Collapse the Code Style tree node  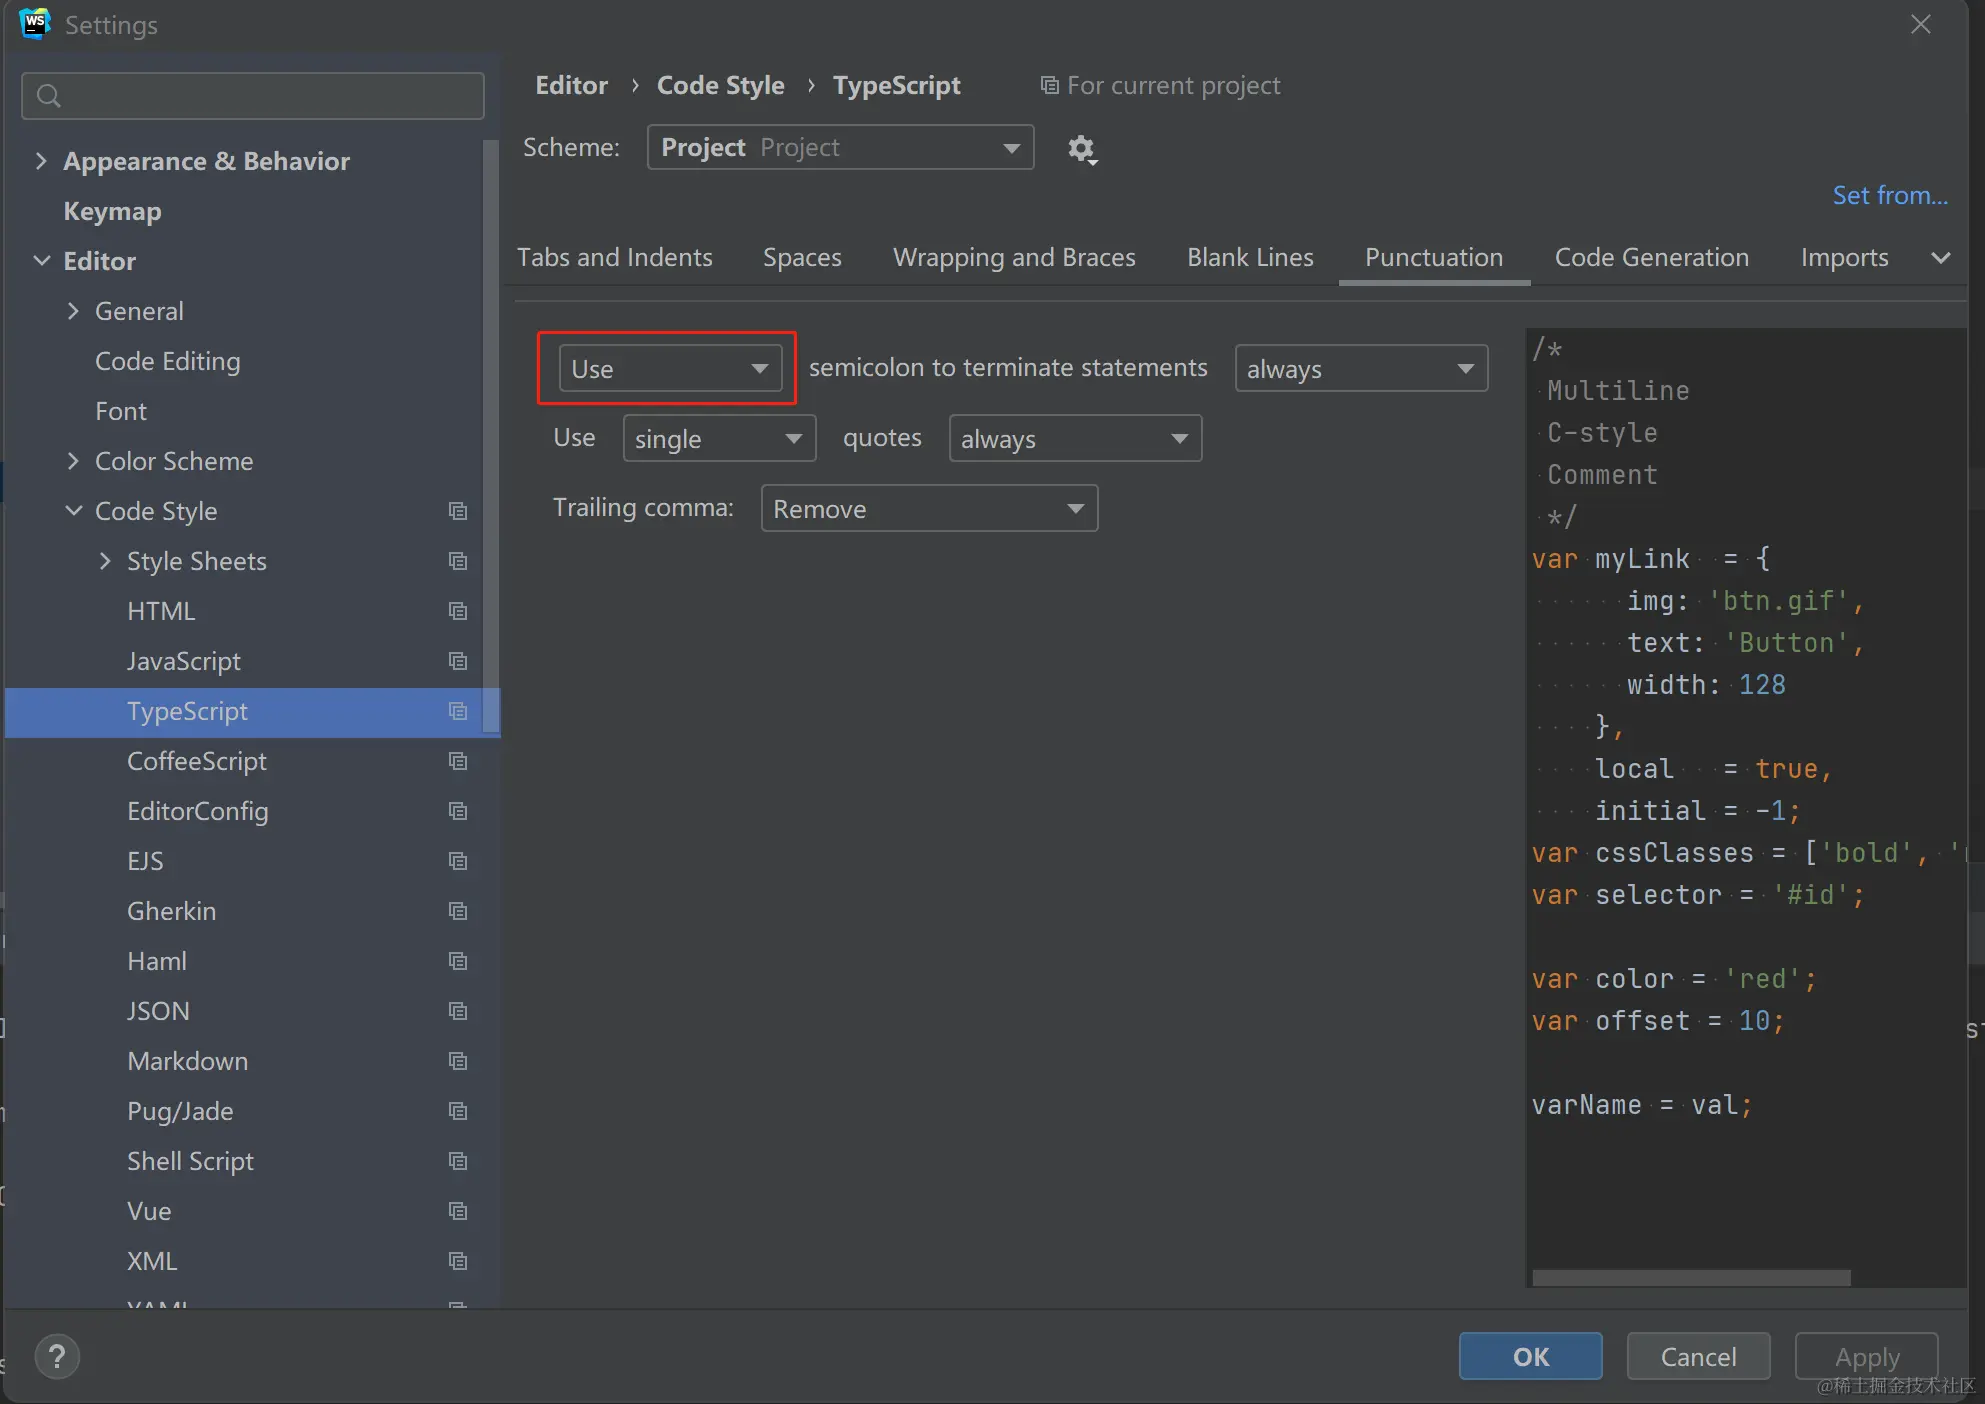(x=73, y=511)
